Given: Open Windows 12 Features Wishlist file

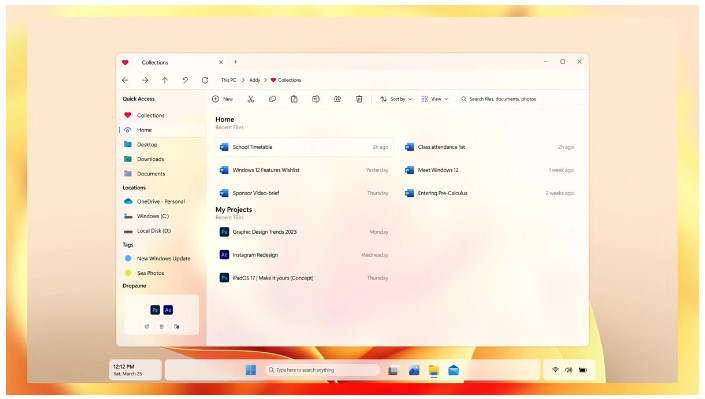Looking at the screenshot, I should click(304, 170).
